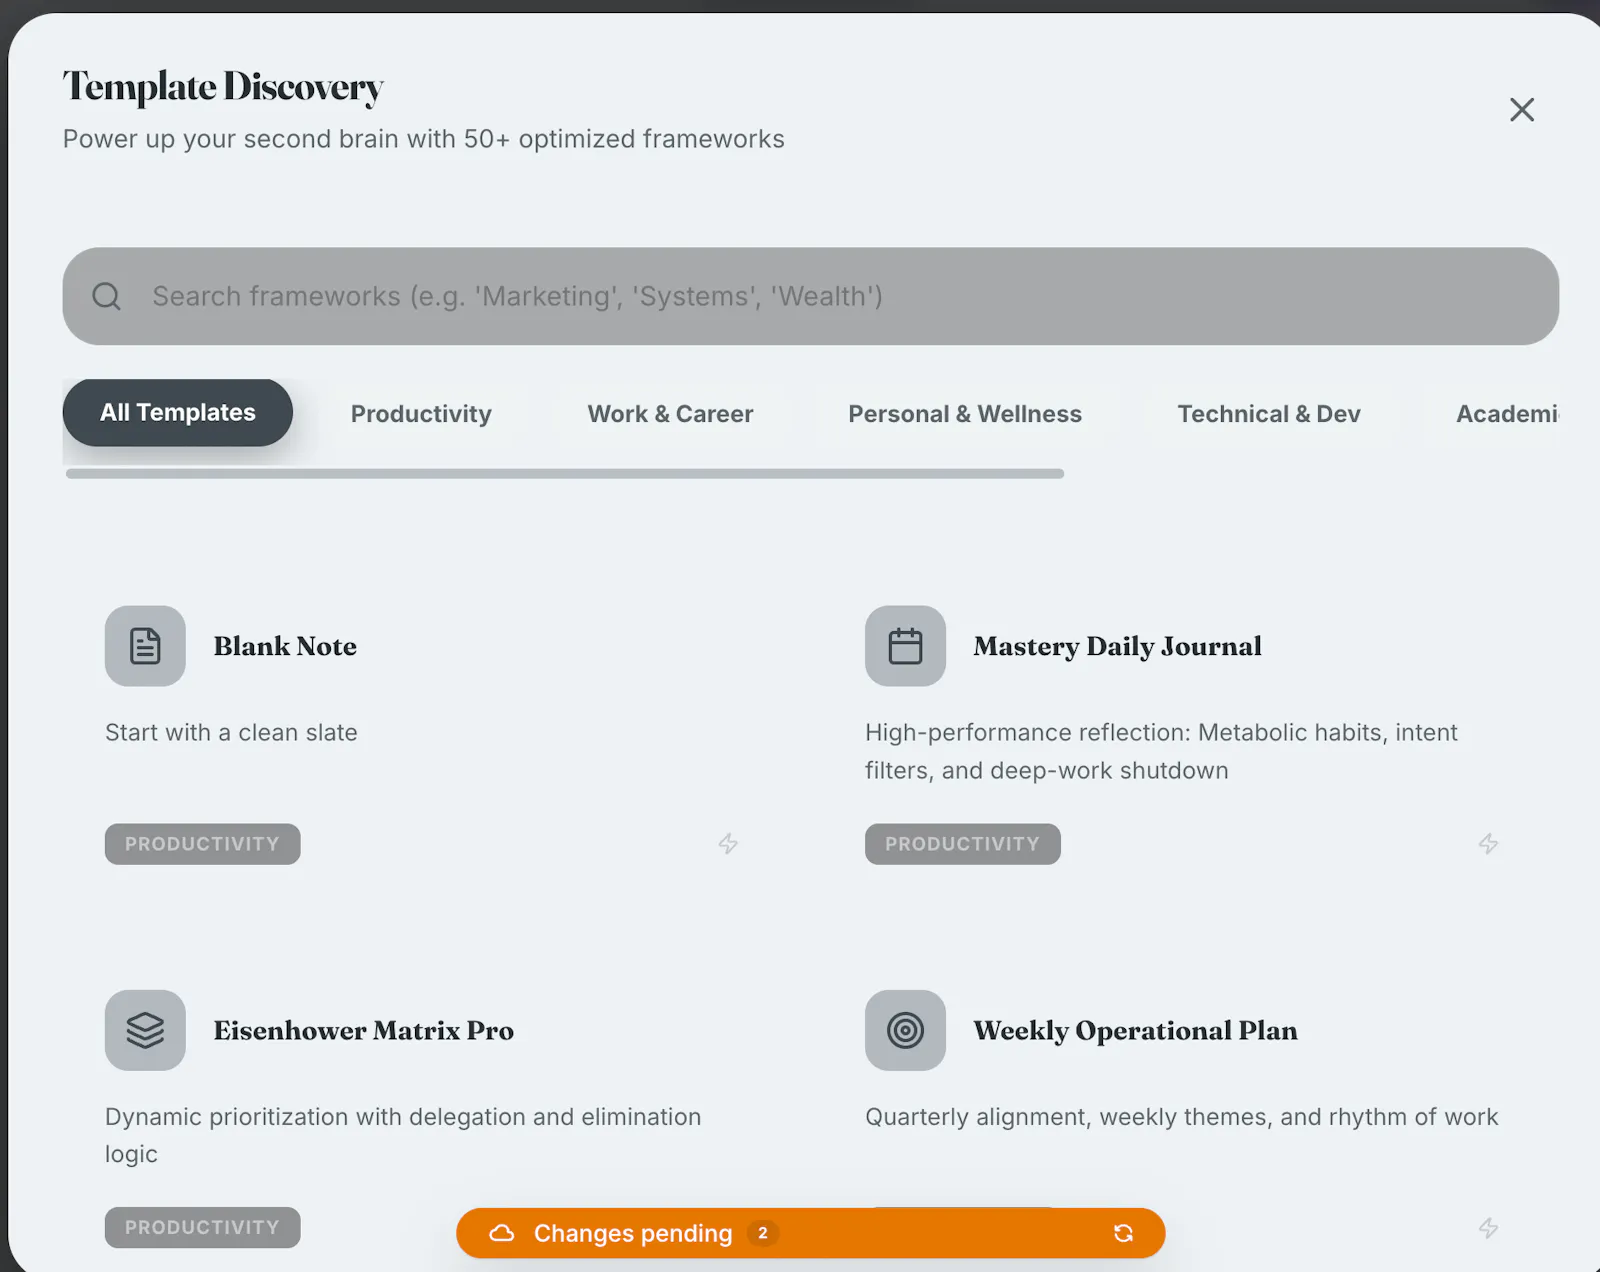Click the Blank Note document icon
The image size is (1600, 1272).
(145, 646)
